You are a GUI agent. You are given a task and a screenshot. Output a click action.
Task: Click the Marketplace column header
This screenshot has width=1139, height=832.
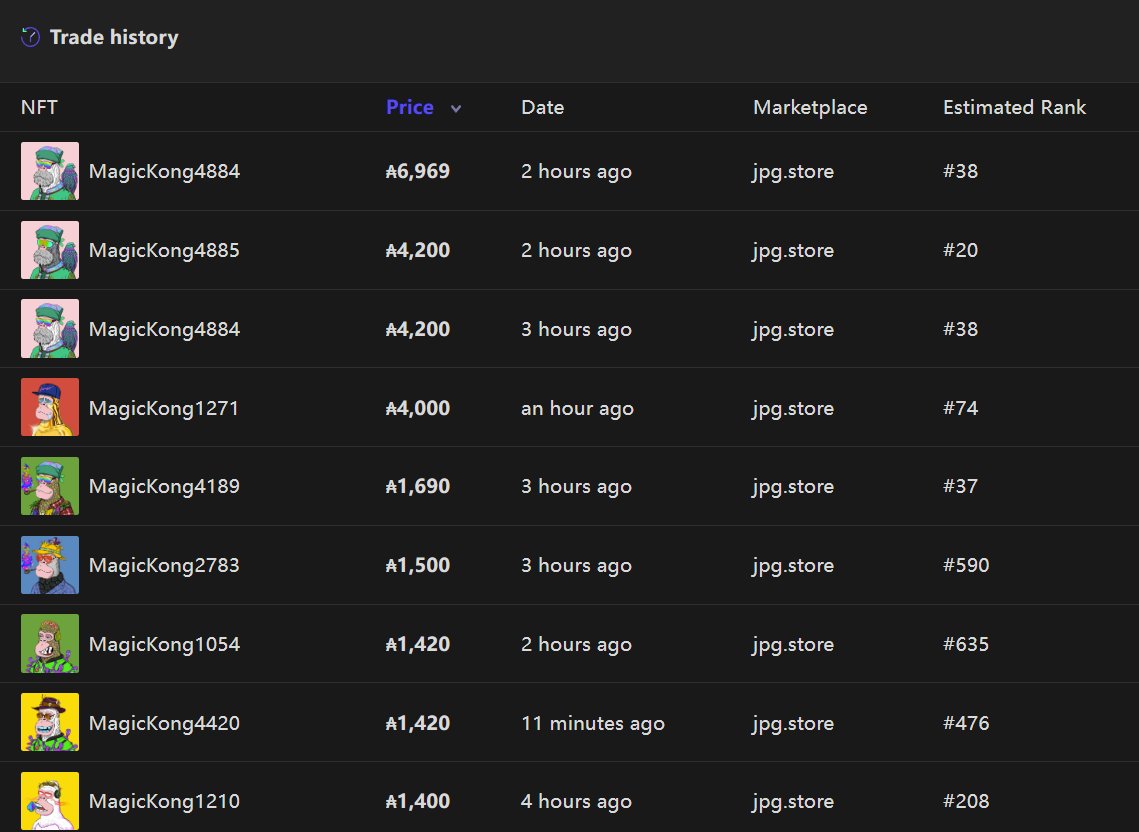coord(810,108)
